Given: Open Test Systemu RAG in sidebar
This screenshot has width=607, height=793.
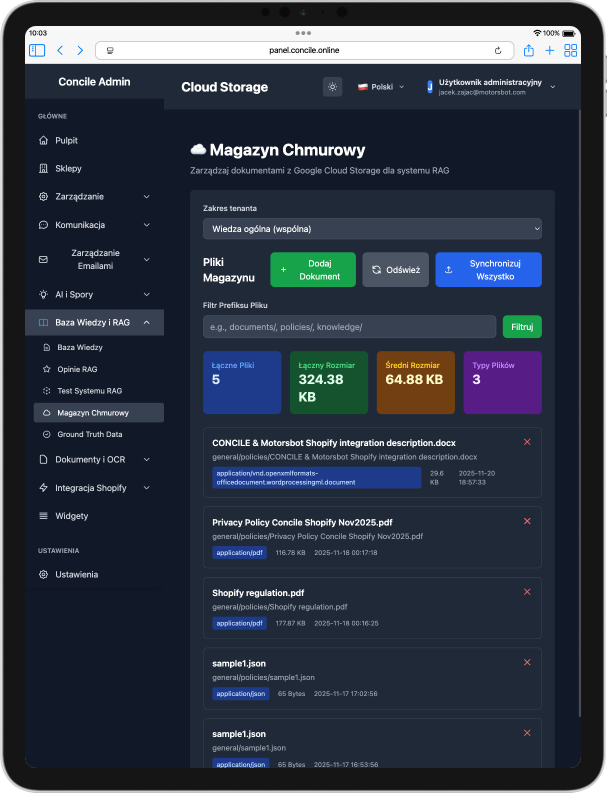Looking at the screenshot, I should [89, 390].
